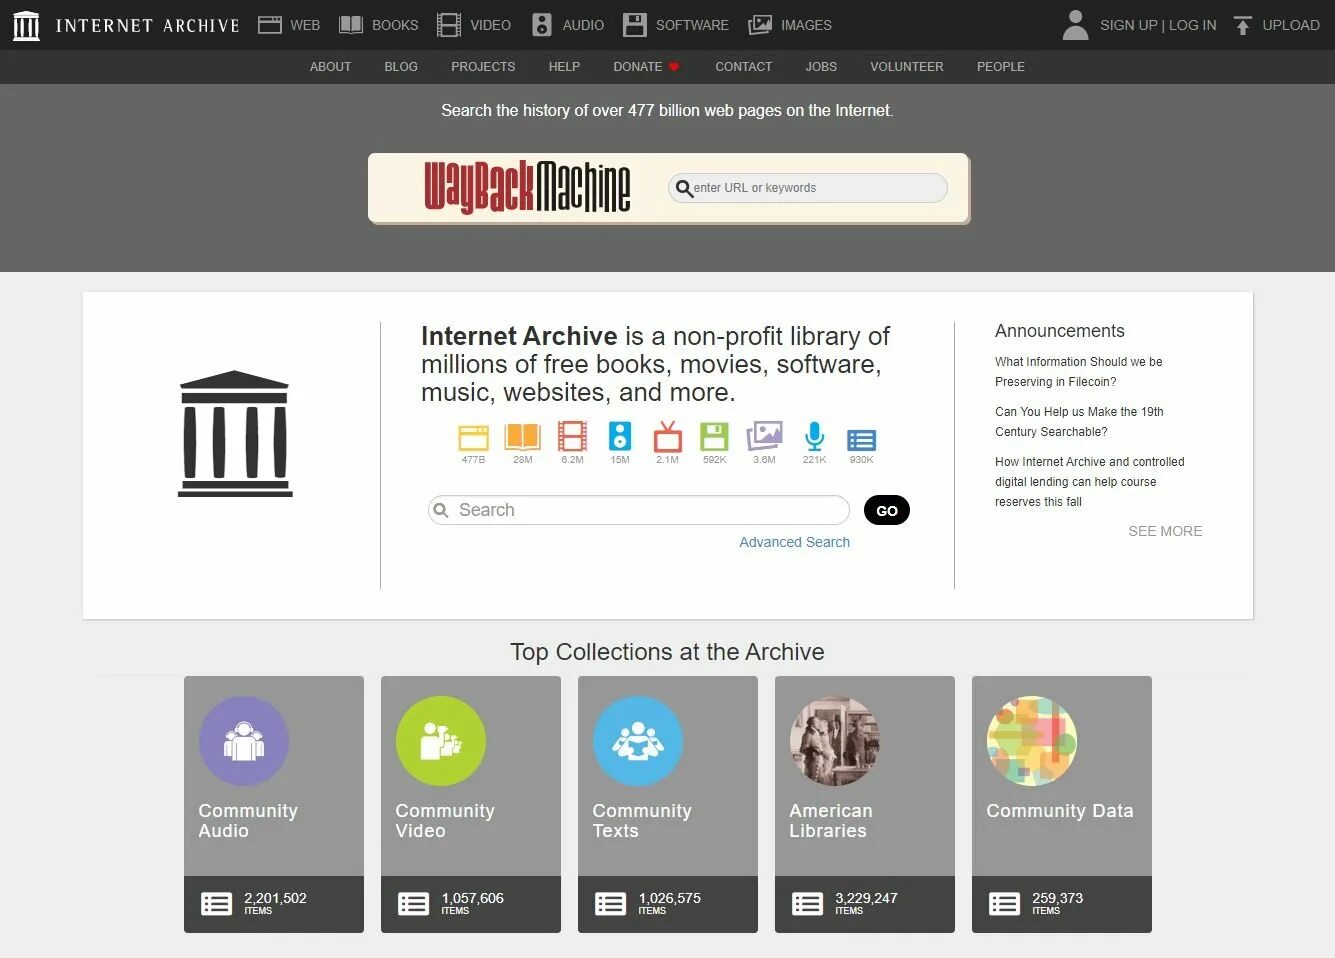Focus the Wayback Machine URL input field
This screenshot has width=1335, height=958.
(x=808, y=188)
